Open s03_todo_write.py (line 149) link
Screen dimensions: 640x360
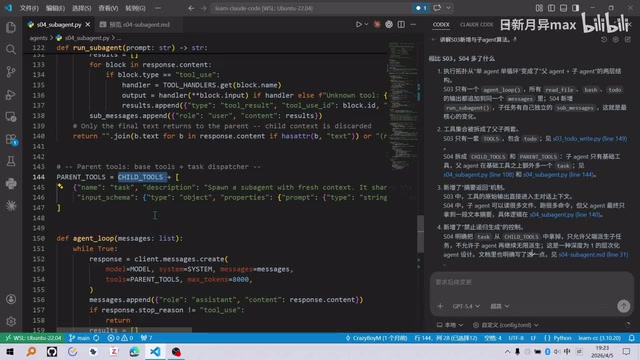589,139
